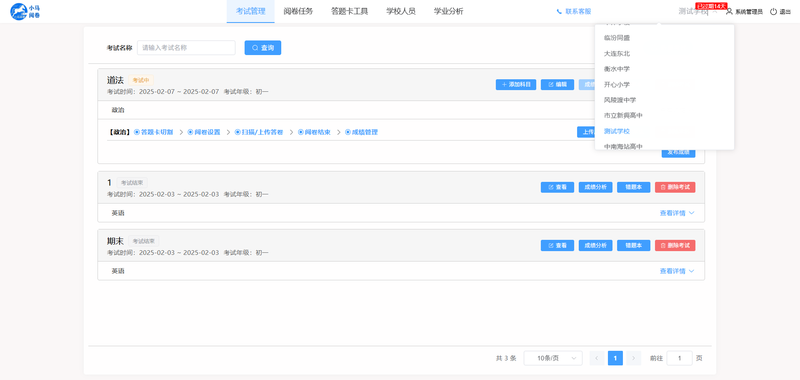Viewport: 800px width, 380px height.
Task: Select the 阅卷设置 step for 政治
Action: pyautogui.click(x=204, y=132)
